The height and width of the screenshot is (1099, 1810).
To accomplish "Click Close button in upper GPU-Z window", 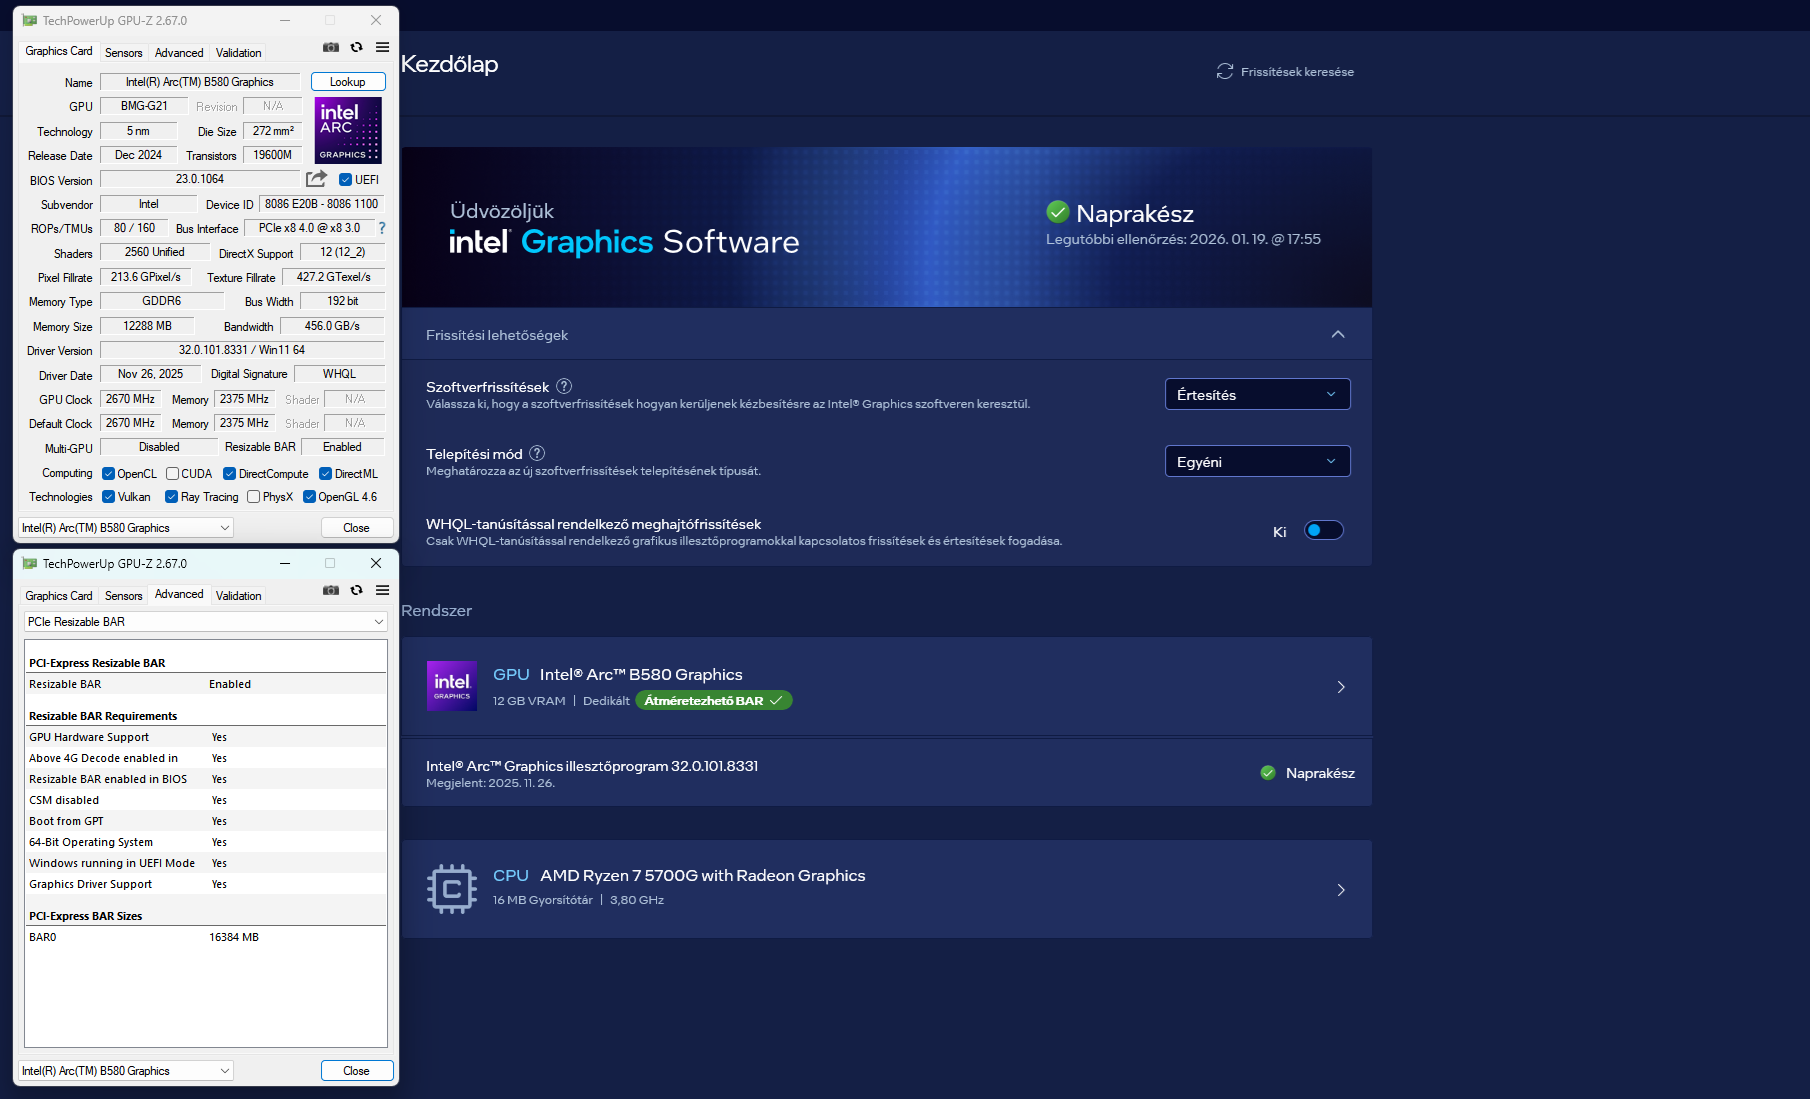I will [357, 528].
